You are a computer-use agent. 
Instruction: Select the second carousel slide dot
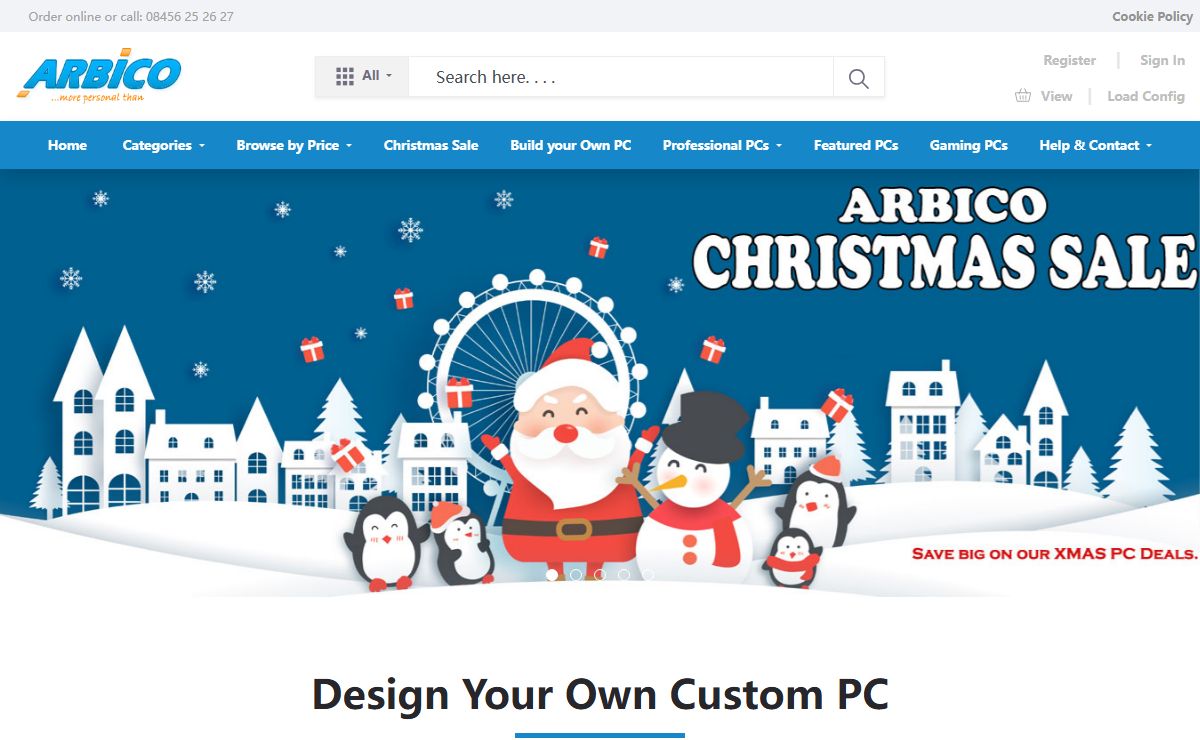pyautogui.click(x=576, y=575)
